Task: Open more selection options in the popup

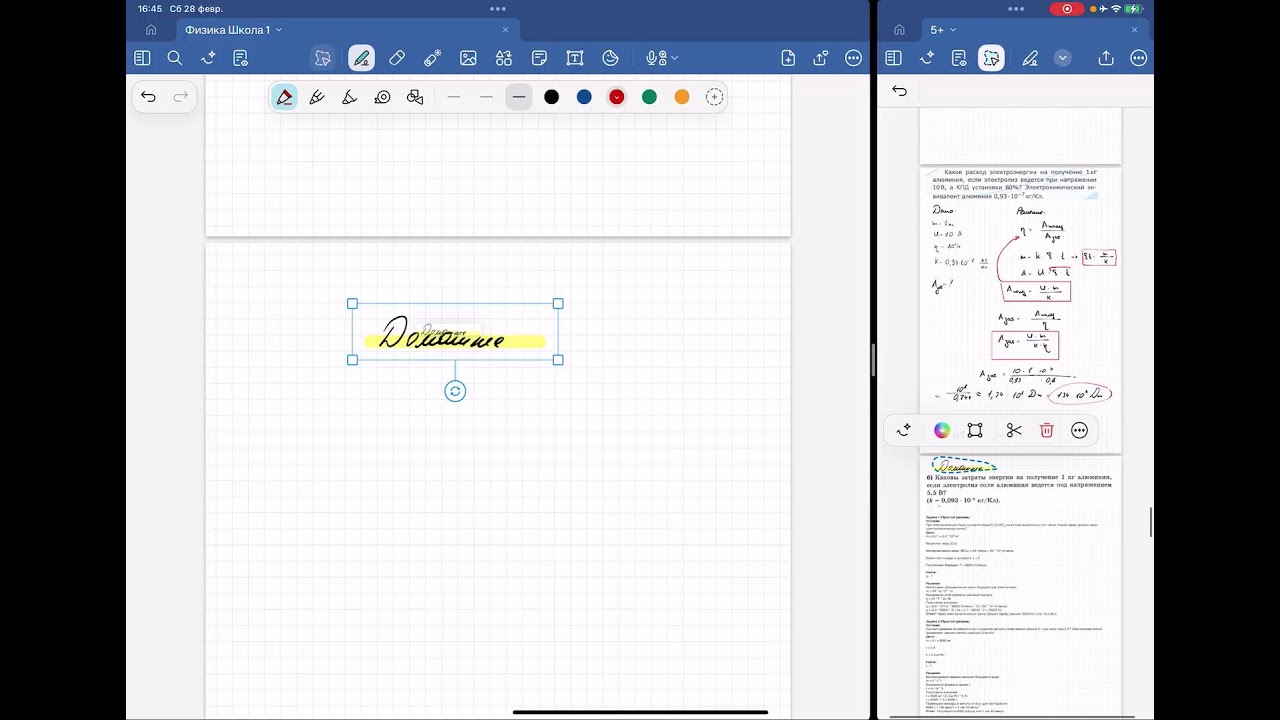Action: point(1079,430)
